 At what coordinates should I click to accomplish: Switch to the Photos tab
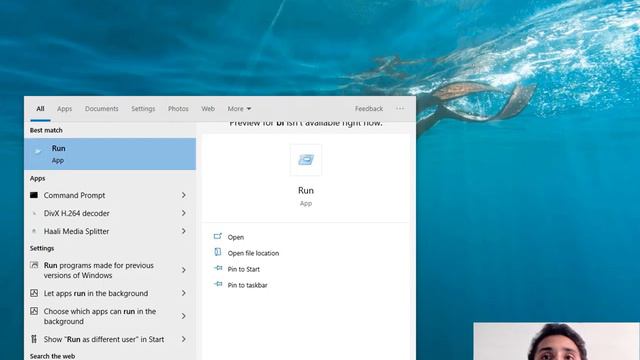pyautogui.click(x=178, y=109)
